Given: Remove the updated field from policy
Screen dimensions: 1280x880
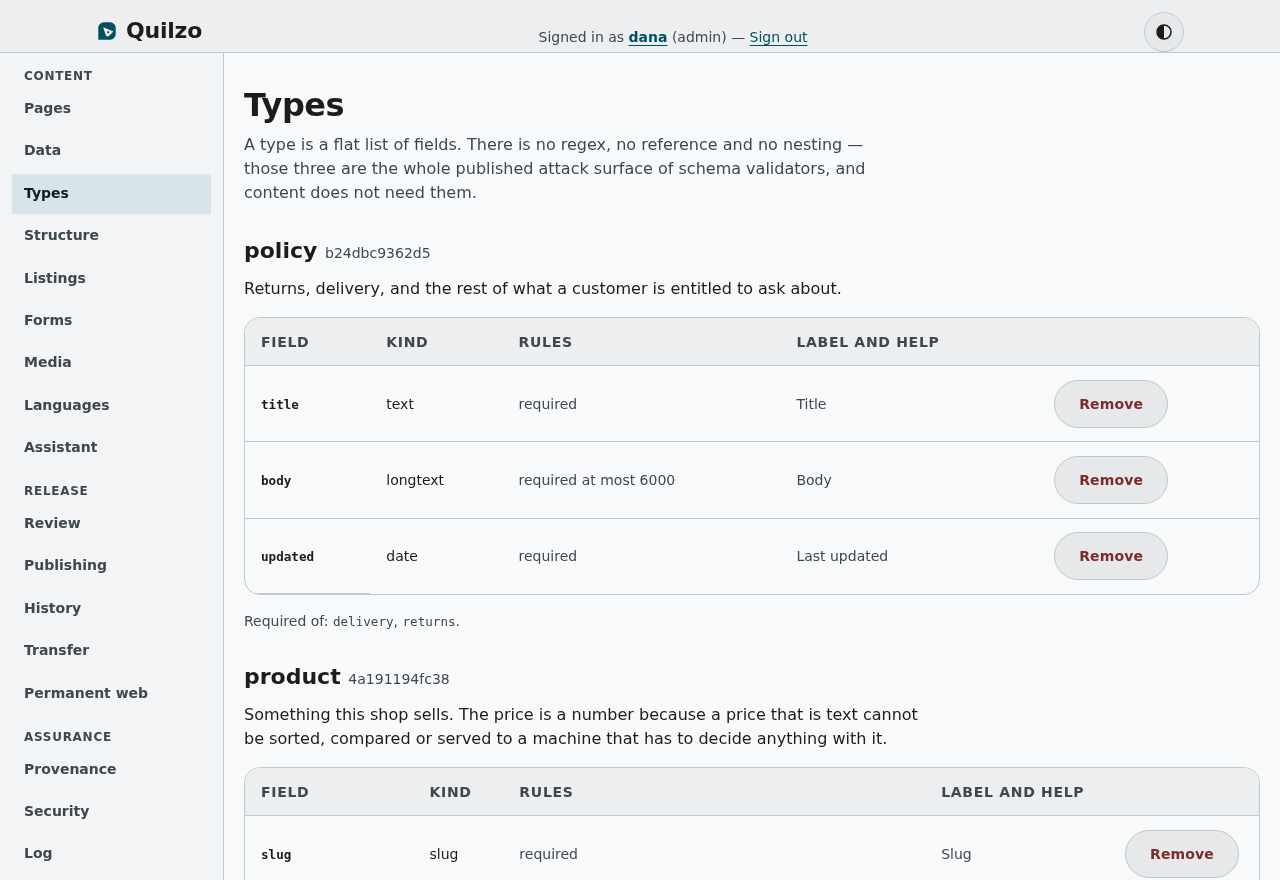Looking at the screenshot, I should (x=1110, y=556).
